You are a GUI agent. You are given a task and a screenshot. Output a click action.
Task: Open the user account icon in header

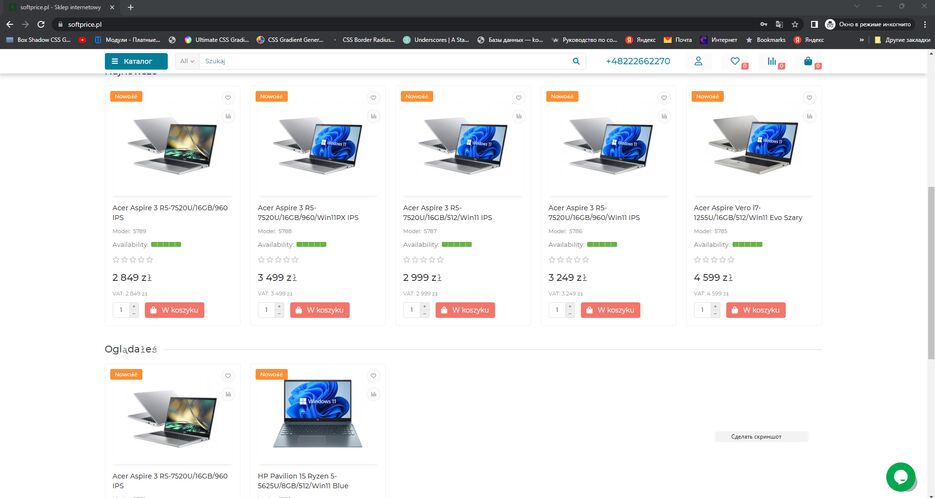(698, 61)
